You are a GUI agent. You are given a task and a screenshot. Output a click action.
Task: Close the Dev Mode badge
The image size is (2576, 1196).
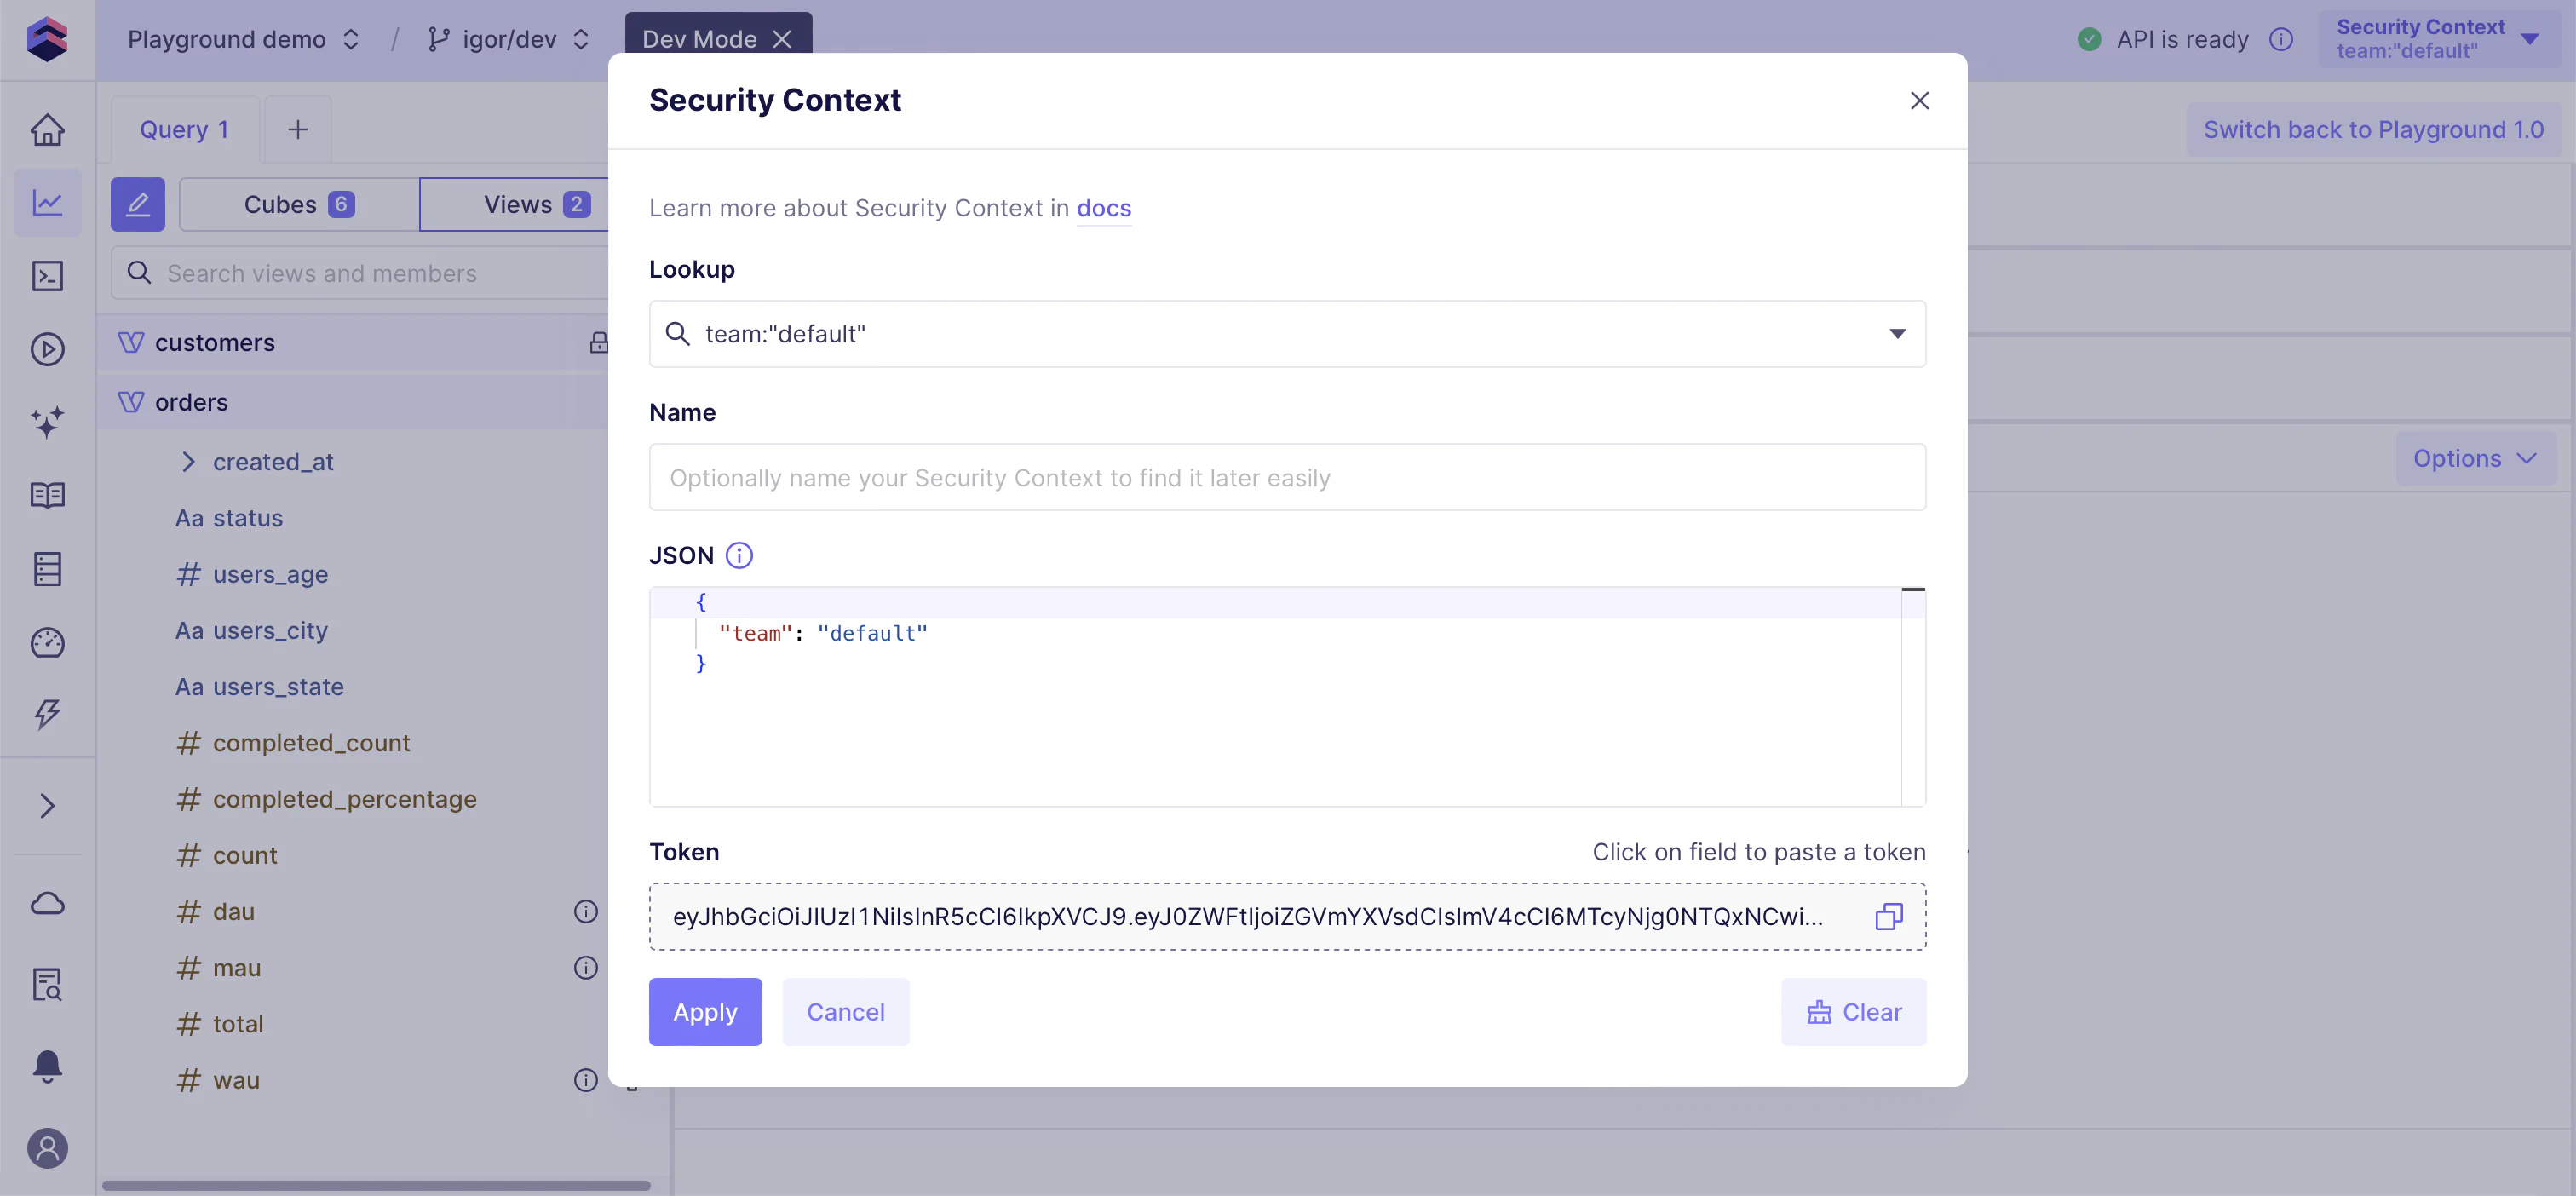click(782, 39)
